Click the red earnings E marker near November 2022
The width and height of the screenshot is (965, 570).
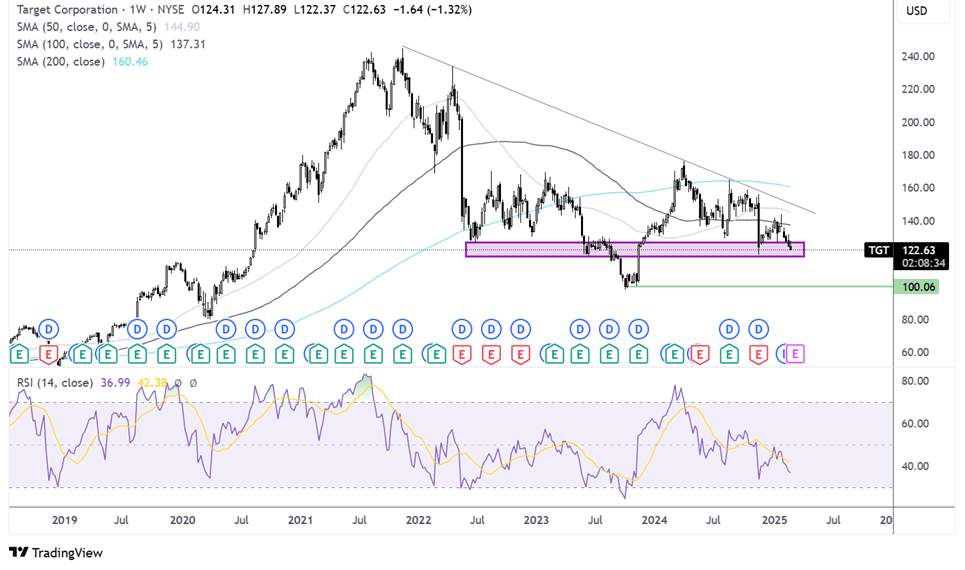coord(521,354)
